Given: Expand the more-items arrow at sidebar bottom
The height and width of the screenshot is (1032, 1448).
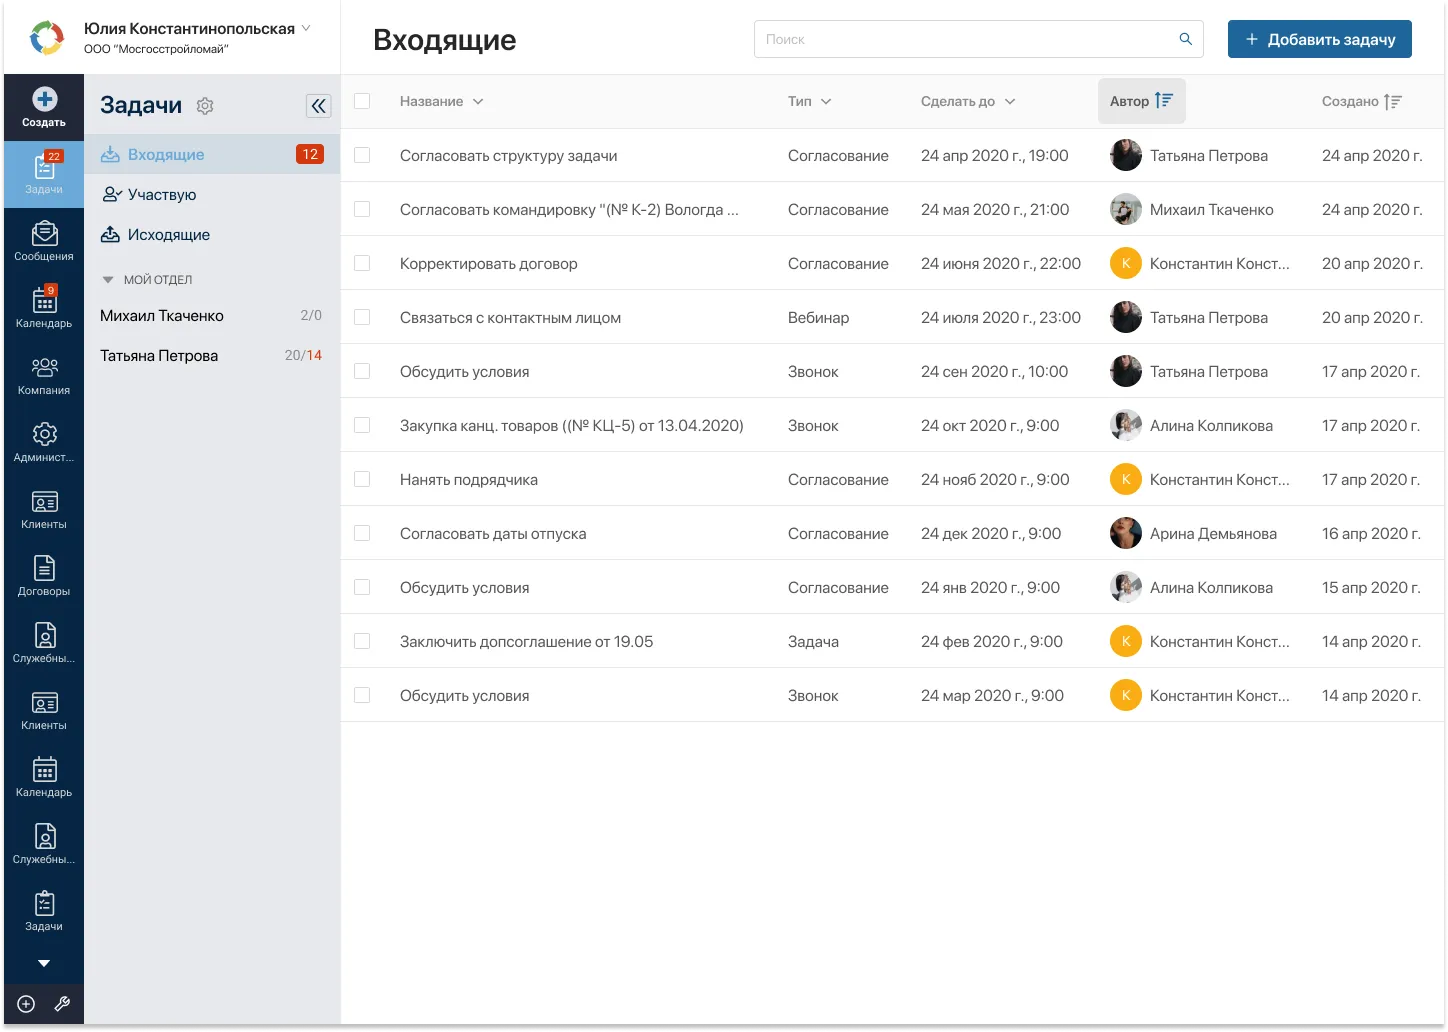Looking at the screenshot, I should coord(44,964).
